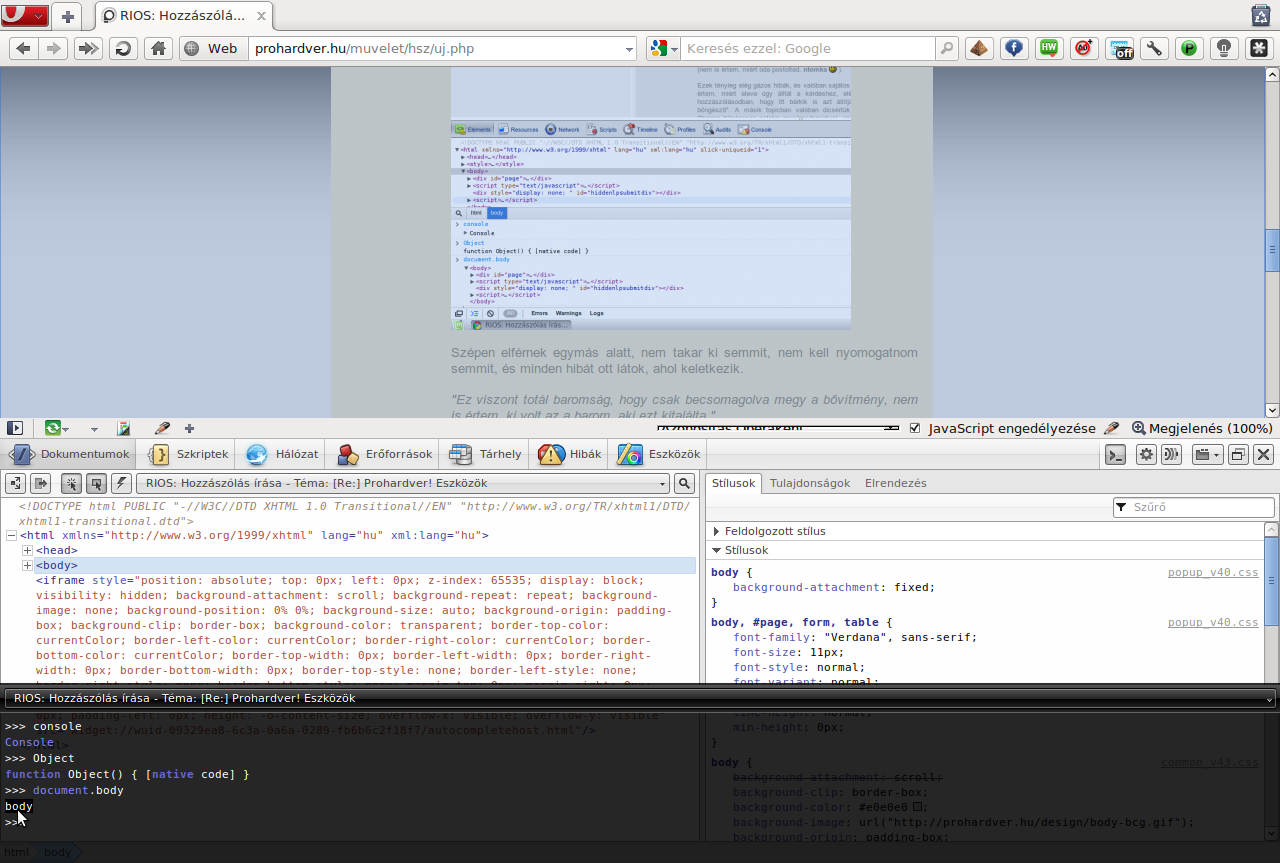This screenshot has width=1280, height=863.
Task: Click the light bulb extension icon
Action: (x=1223, y=47)
